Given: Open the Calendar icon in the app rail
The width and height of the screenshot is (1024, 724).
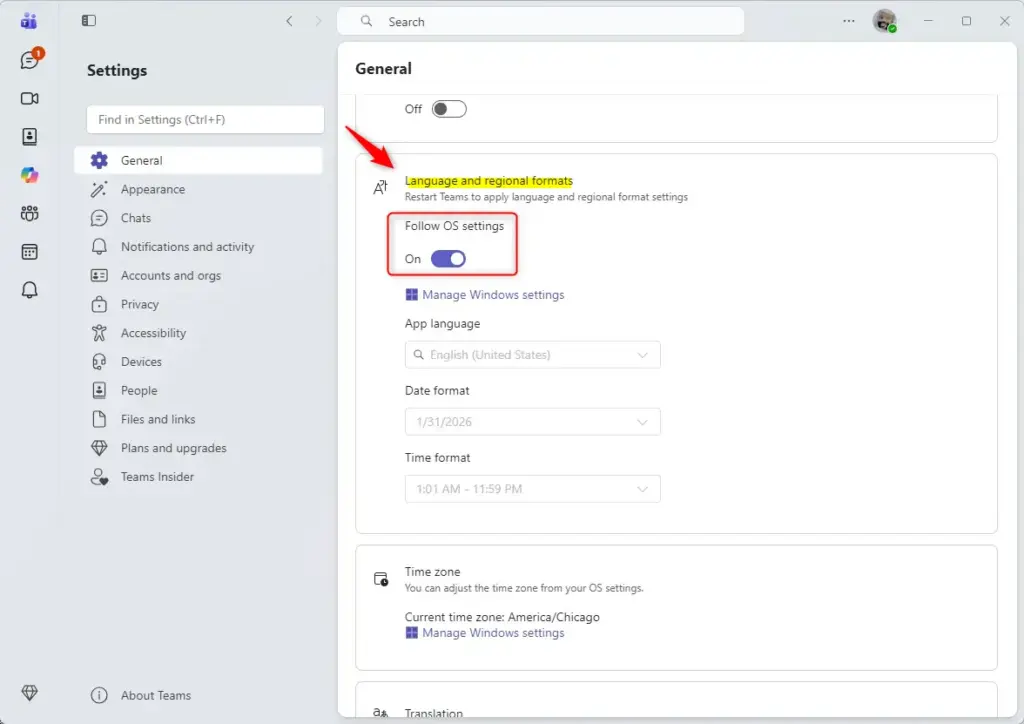Looking at the screenshot, I should coord(29,252).
